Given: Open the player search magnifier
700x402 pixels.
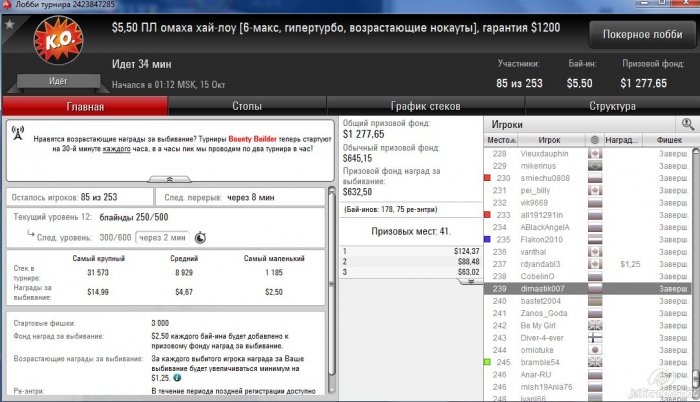Looking at the screenshot, I should tap(688, 124).
